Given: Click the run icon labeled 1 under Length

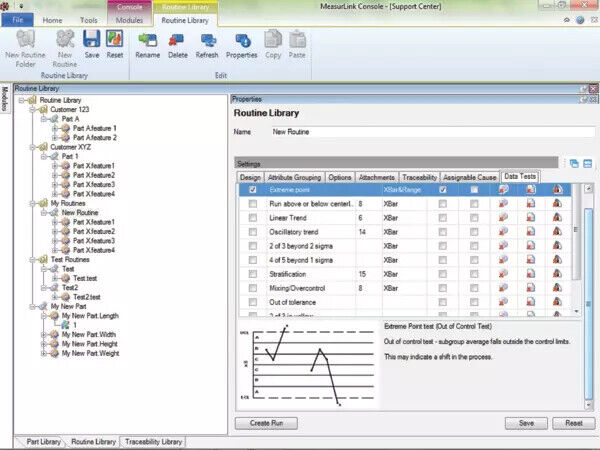Looking at the screenshot, I should 65,325.
